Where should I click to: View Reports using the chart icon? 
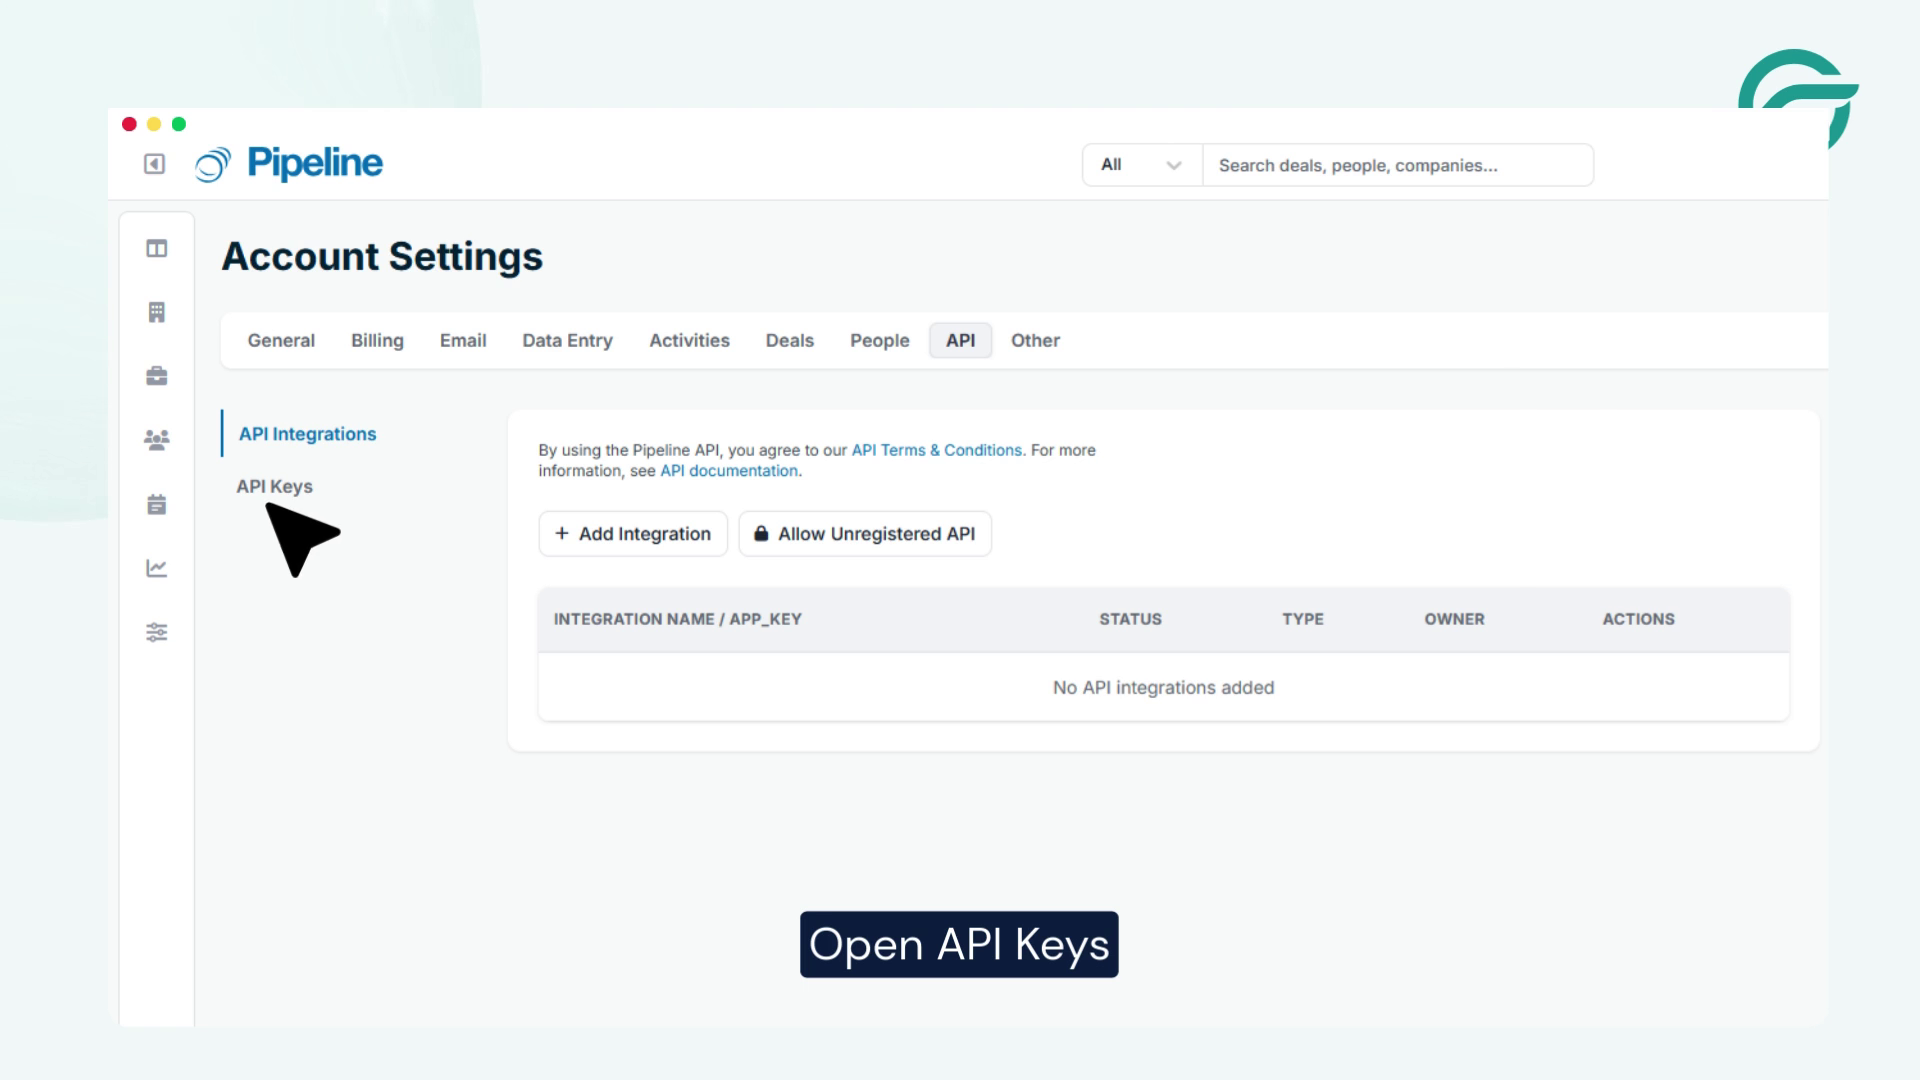coord(156,568)
